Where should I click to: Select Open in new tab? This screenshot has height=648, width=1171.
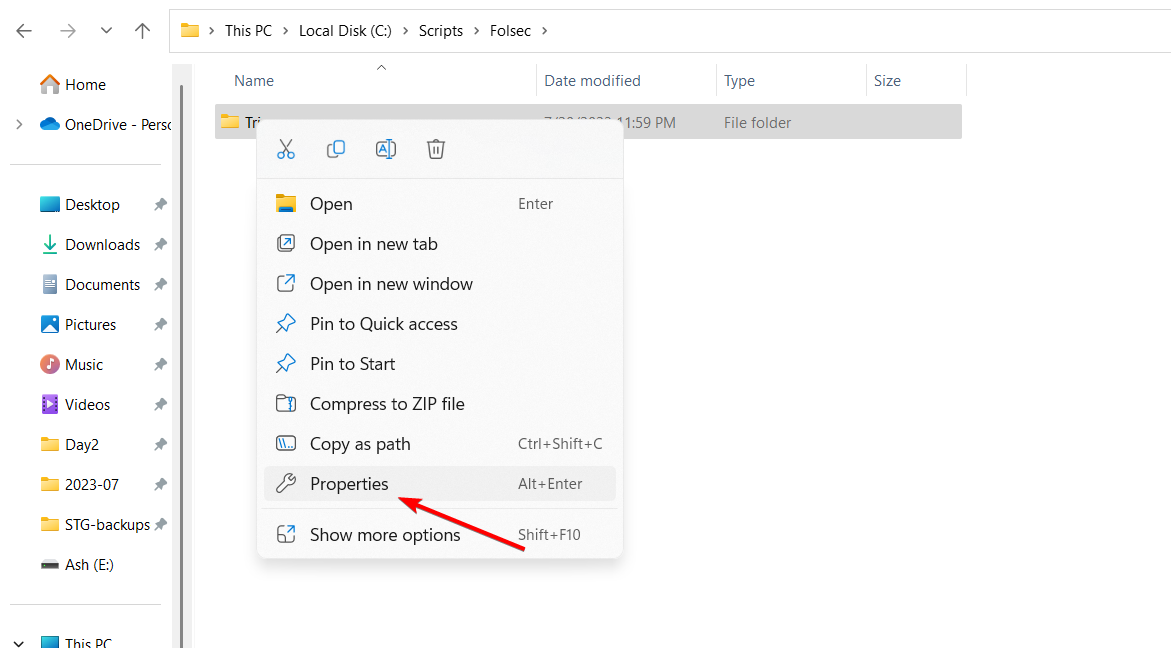point(440,244)
